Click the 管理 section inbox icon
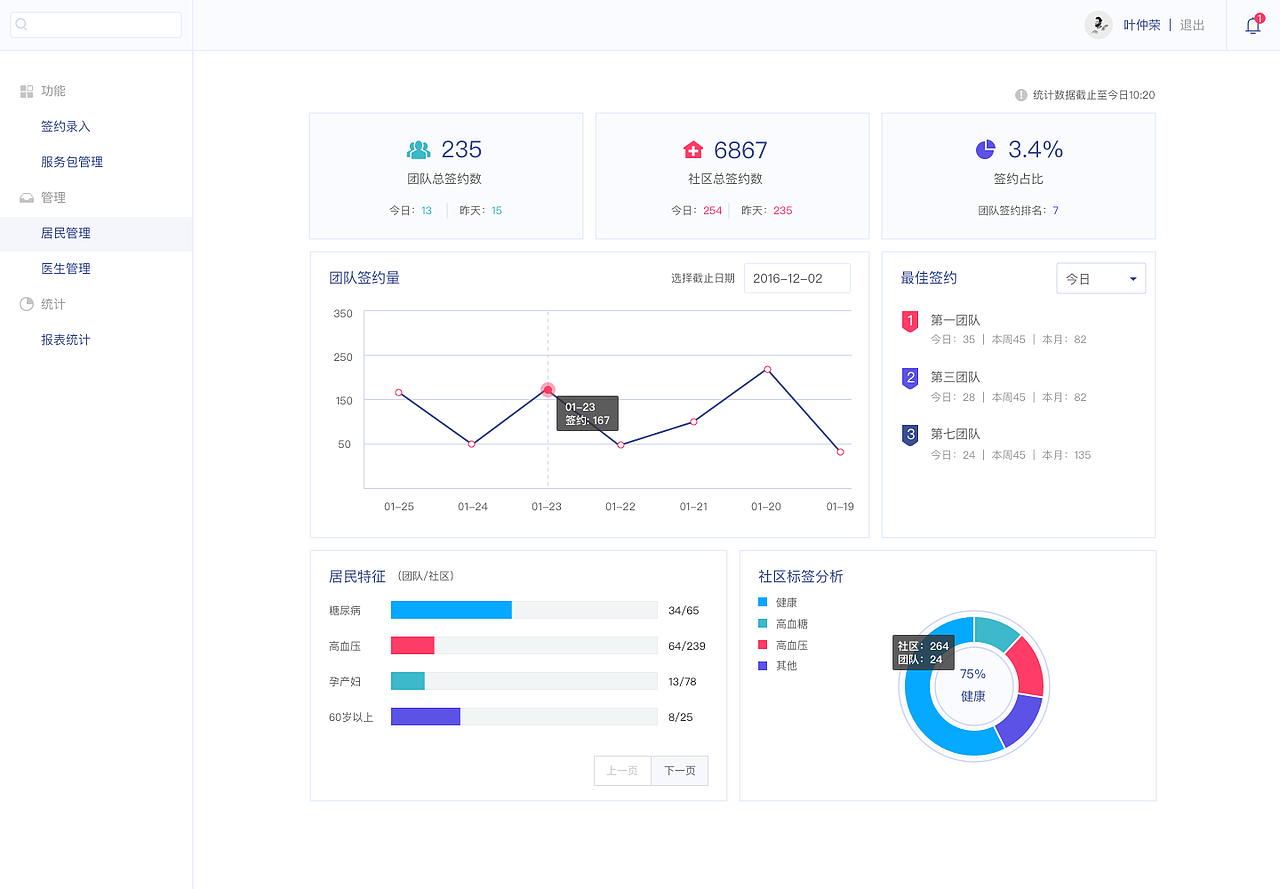The image size is (1280, 889). pyautogui.click(x=27, y=198)
